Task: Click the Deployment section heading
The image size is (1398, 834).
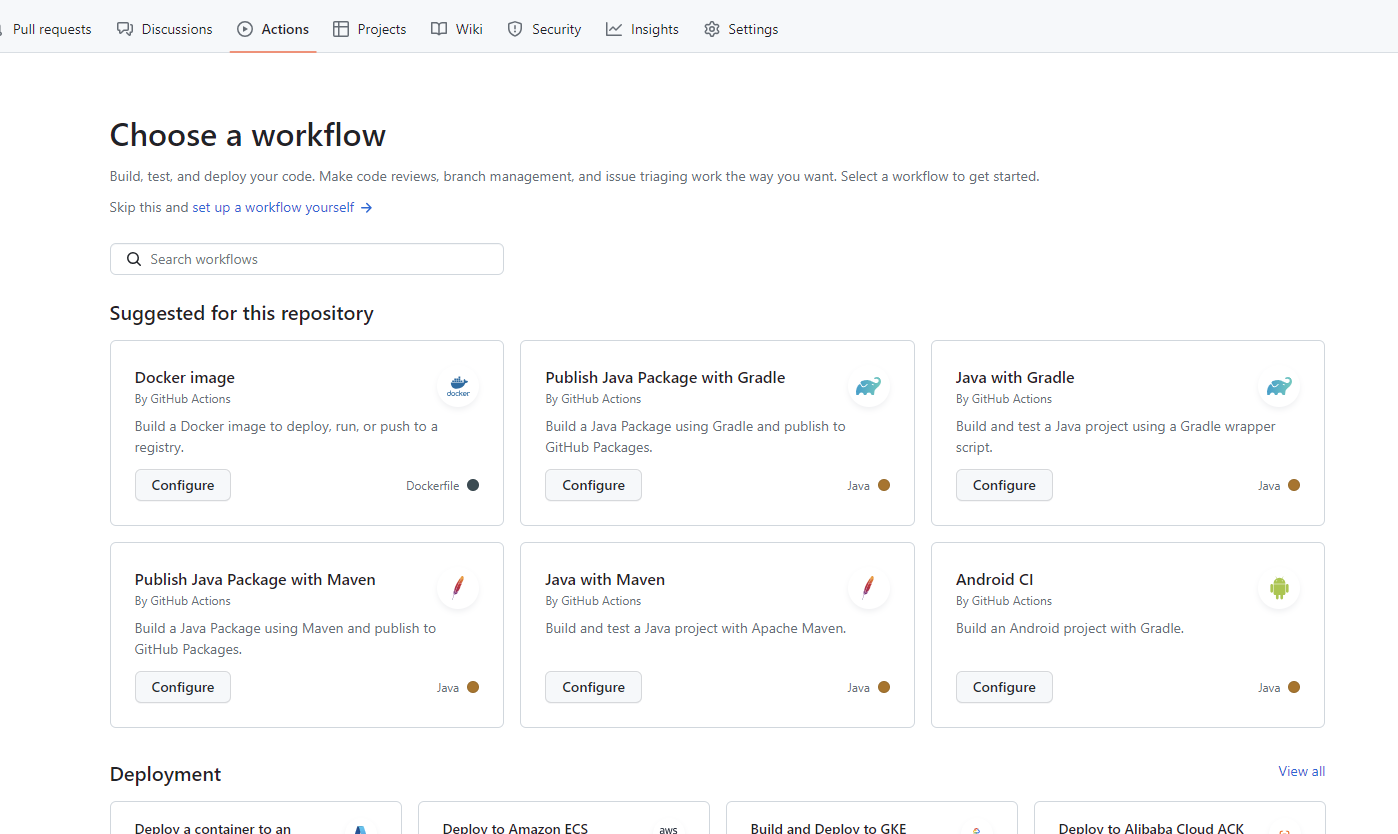Action: tap(166, 774)
